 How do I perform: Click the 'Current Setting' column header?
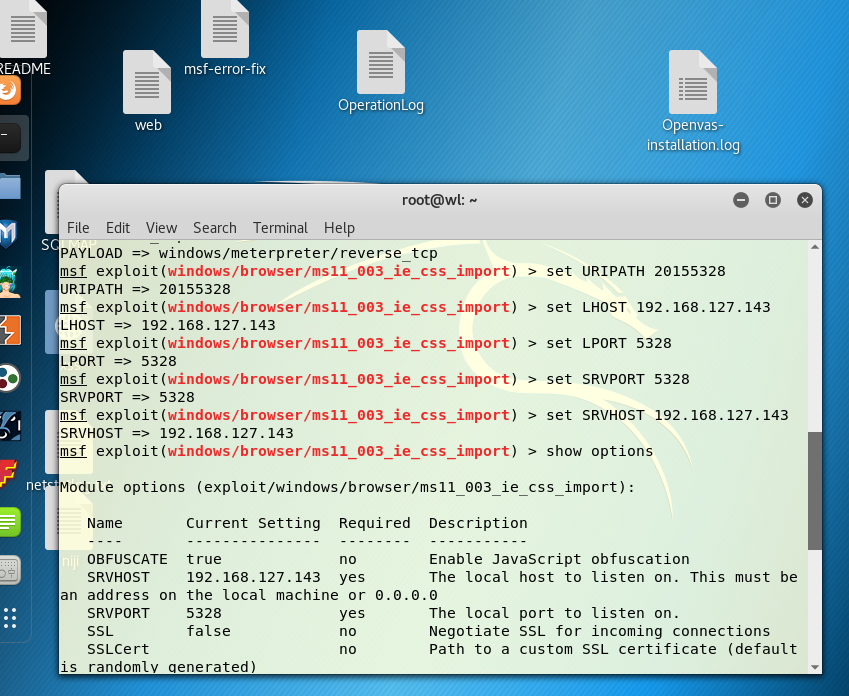[253, 523]
